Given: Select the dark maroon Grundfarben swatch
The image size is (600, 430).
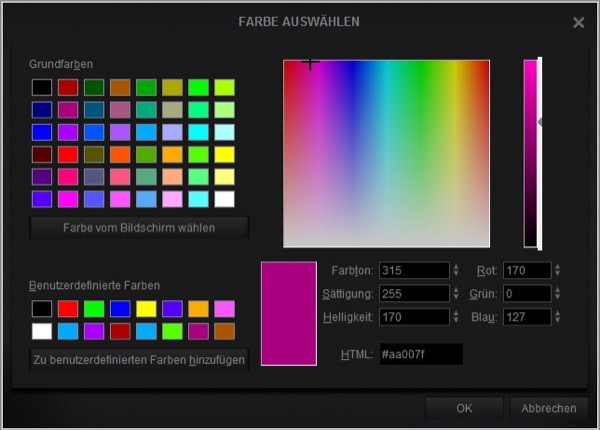Looking at the screenshot, I should (42, 155).
